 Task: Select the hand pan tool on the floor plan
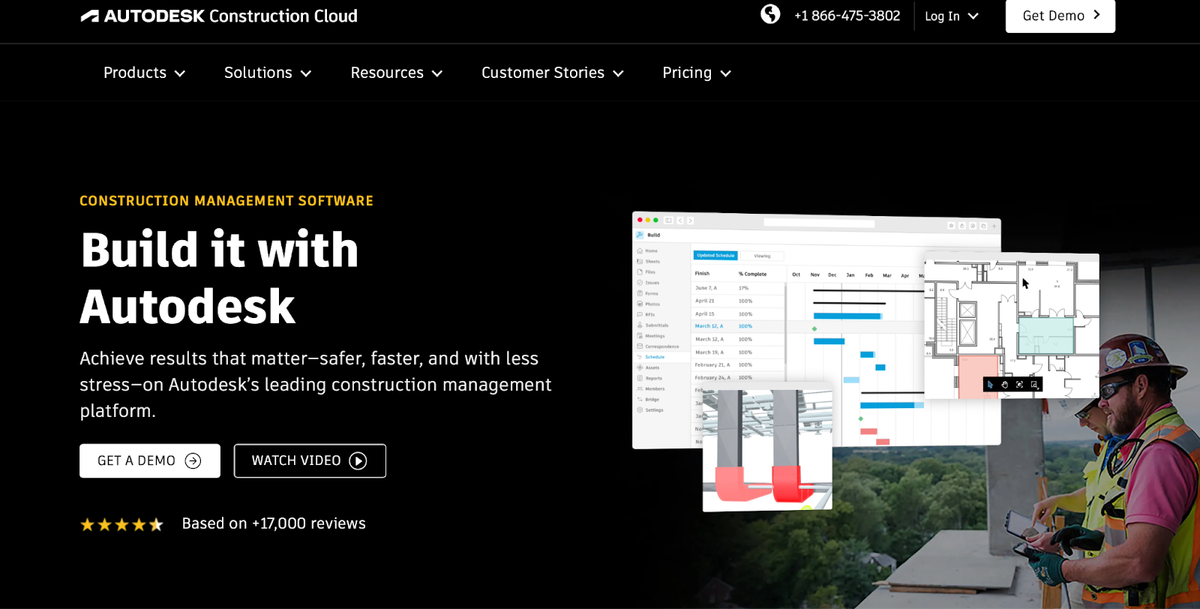pos(1005,384)
